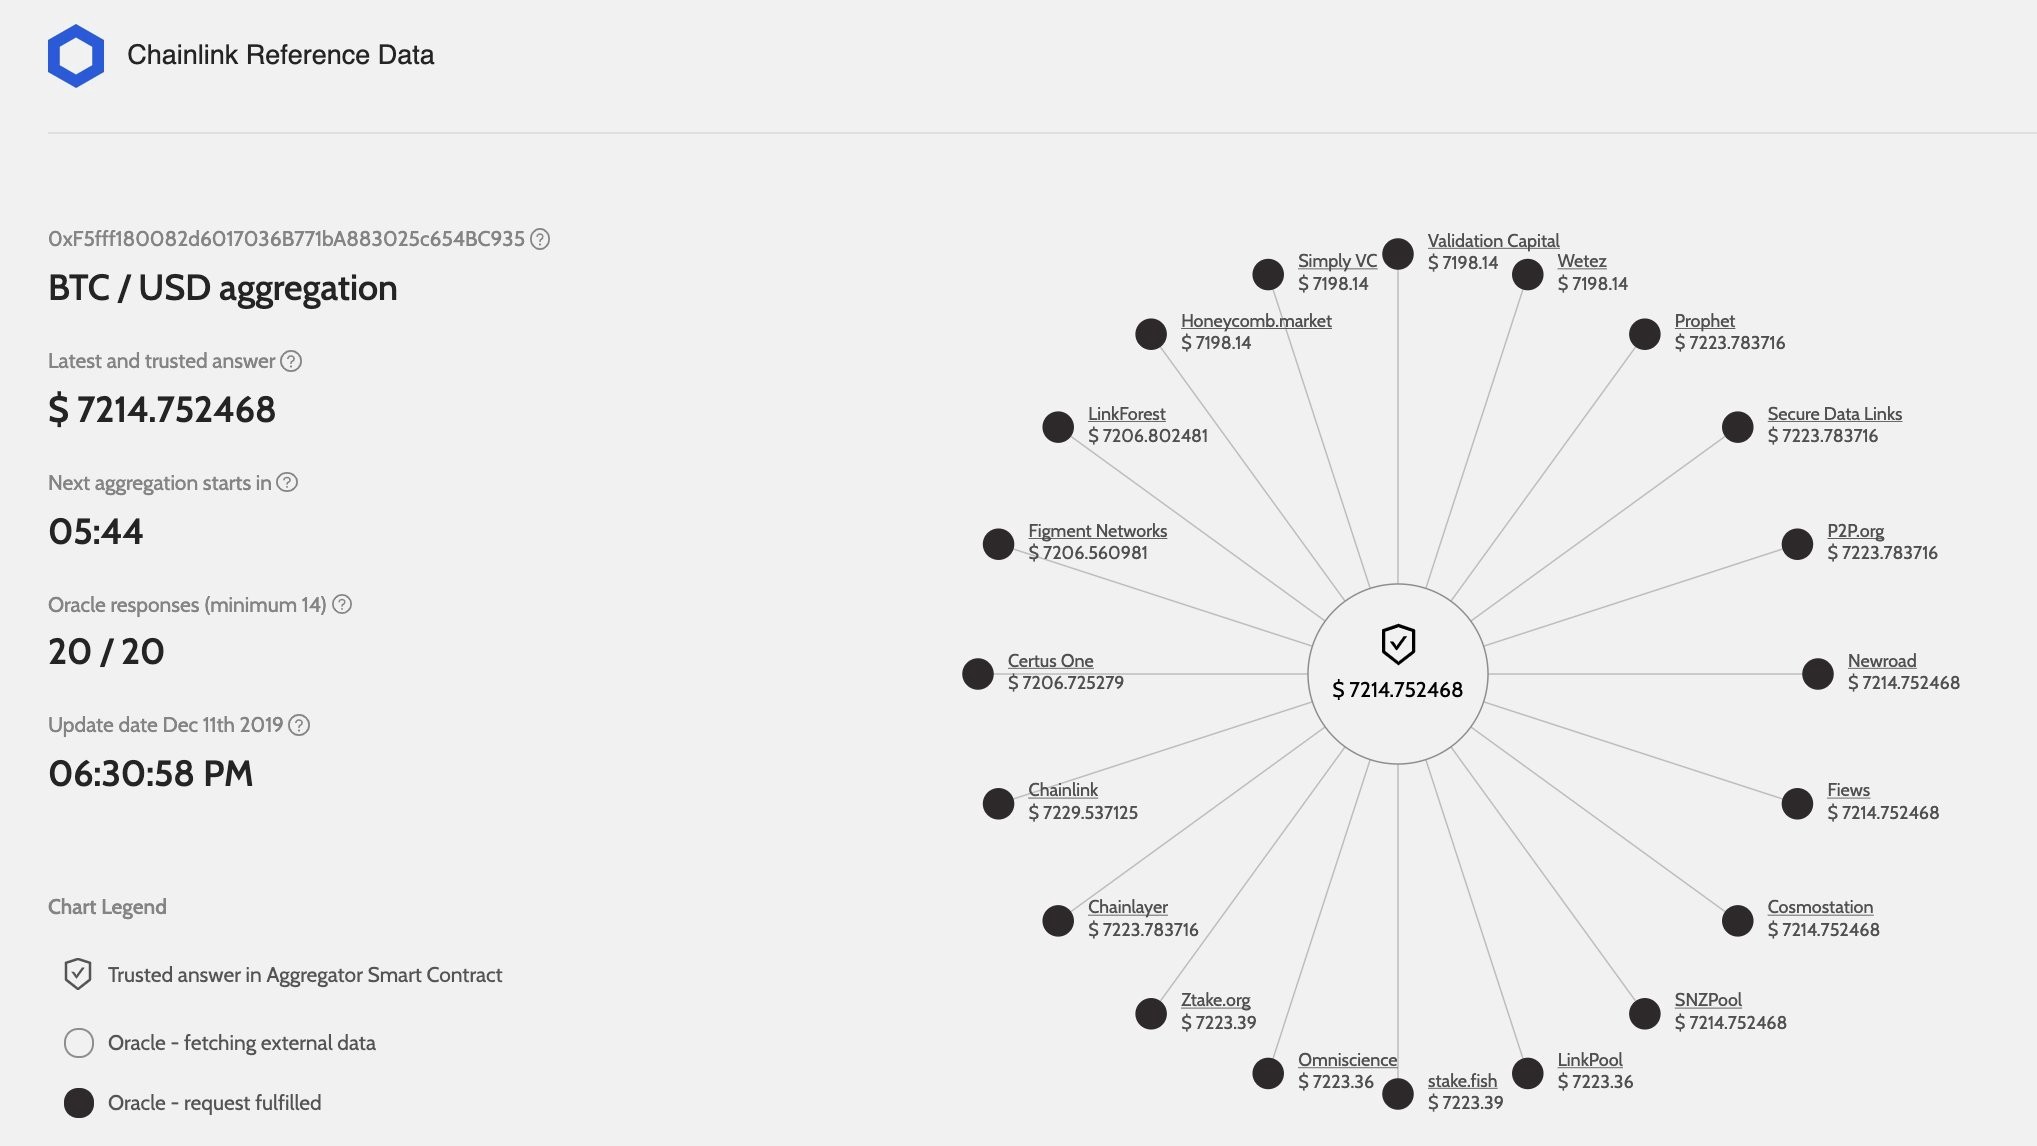Open the Secure Data Links oracle page

pos(1835,413)
